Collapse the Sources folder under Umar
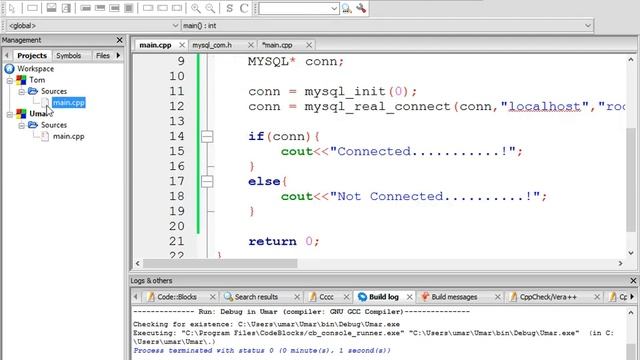 [x=22, y=125]
